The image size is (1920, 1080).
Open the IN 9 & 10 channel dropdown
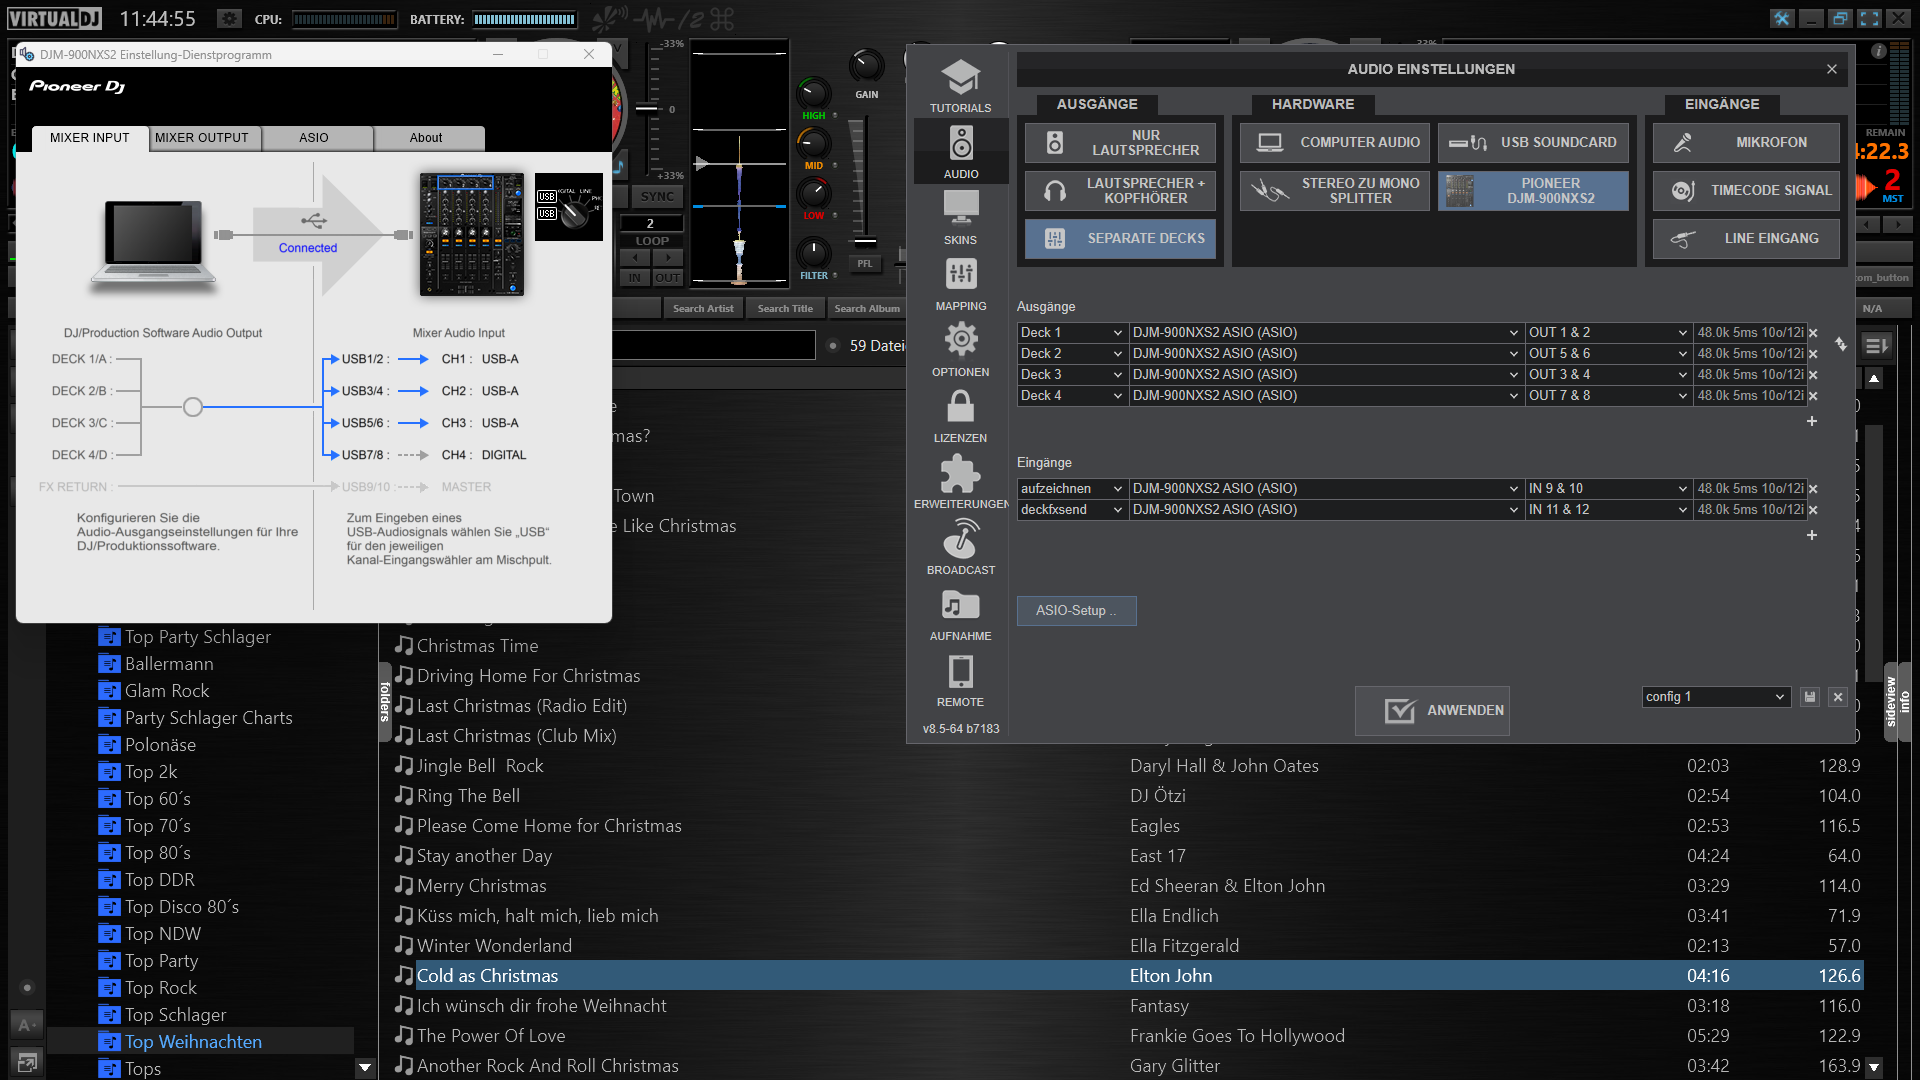click(1608, 489)
